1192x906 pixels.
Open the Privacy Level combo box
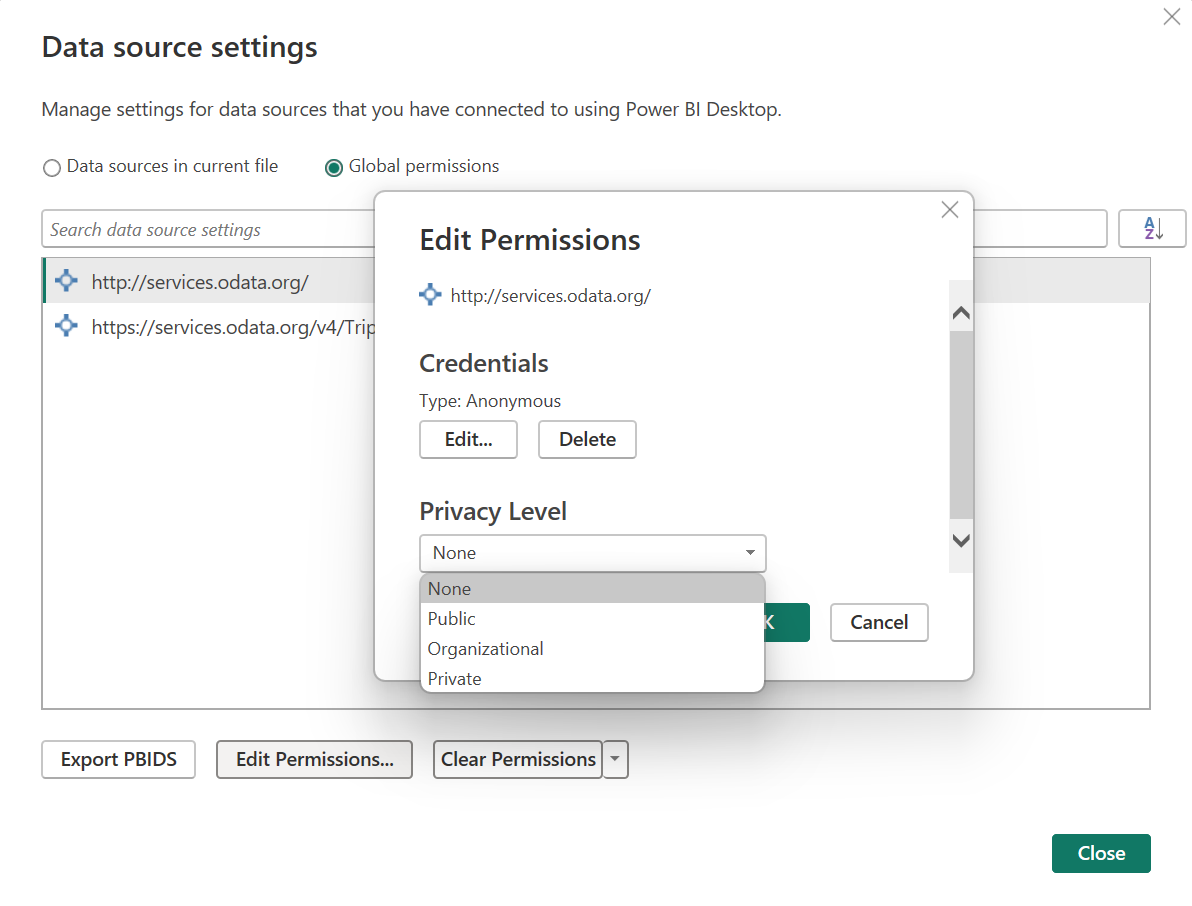[592, 553]
